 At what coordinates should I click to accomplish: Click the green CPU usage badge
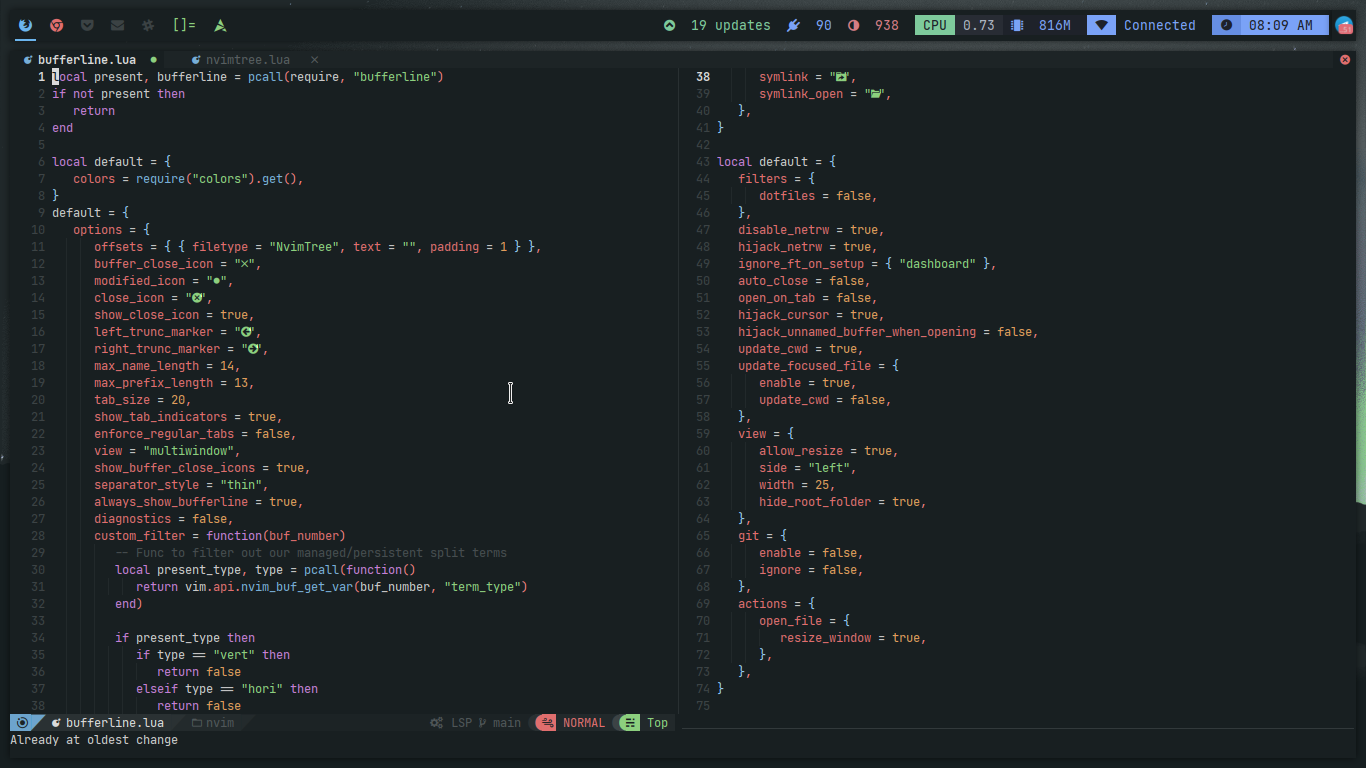point(934,25)
